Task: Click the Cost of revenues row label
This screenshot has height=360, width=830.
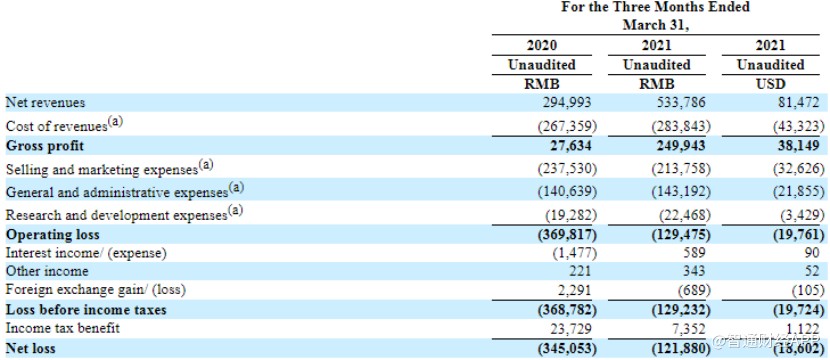Action: (x=64, y=125)
